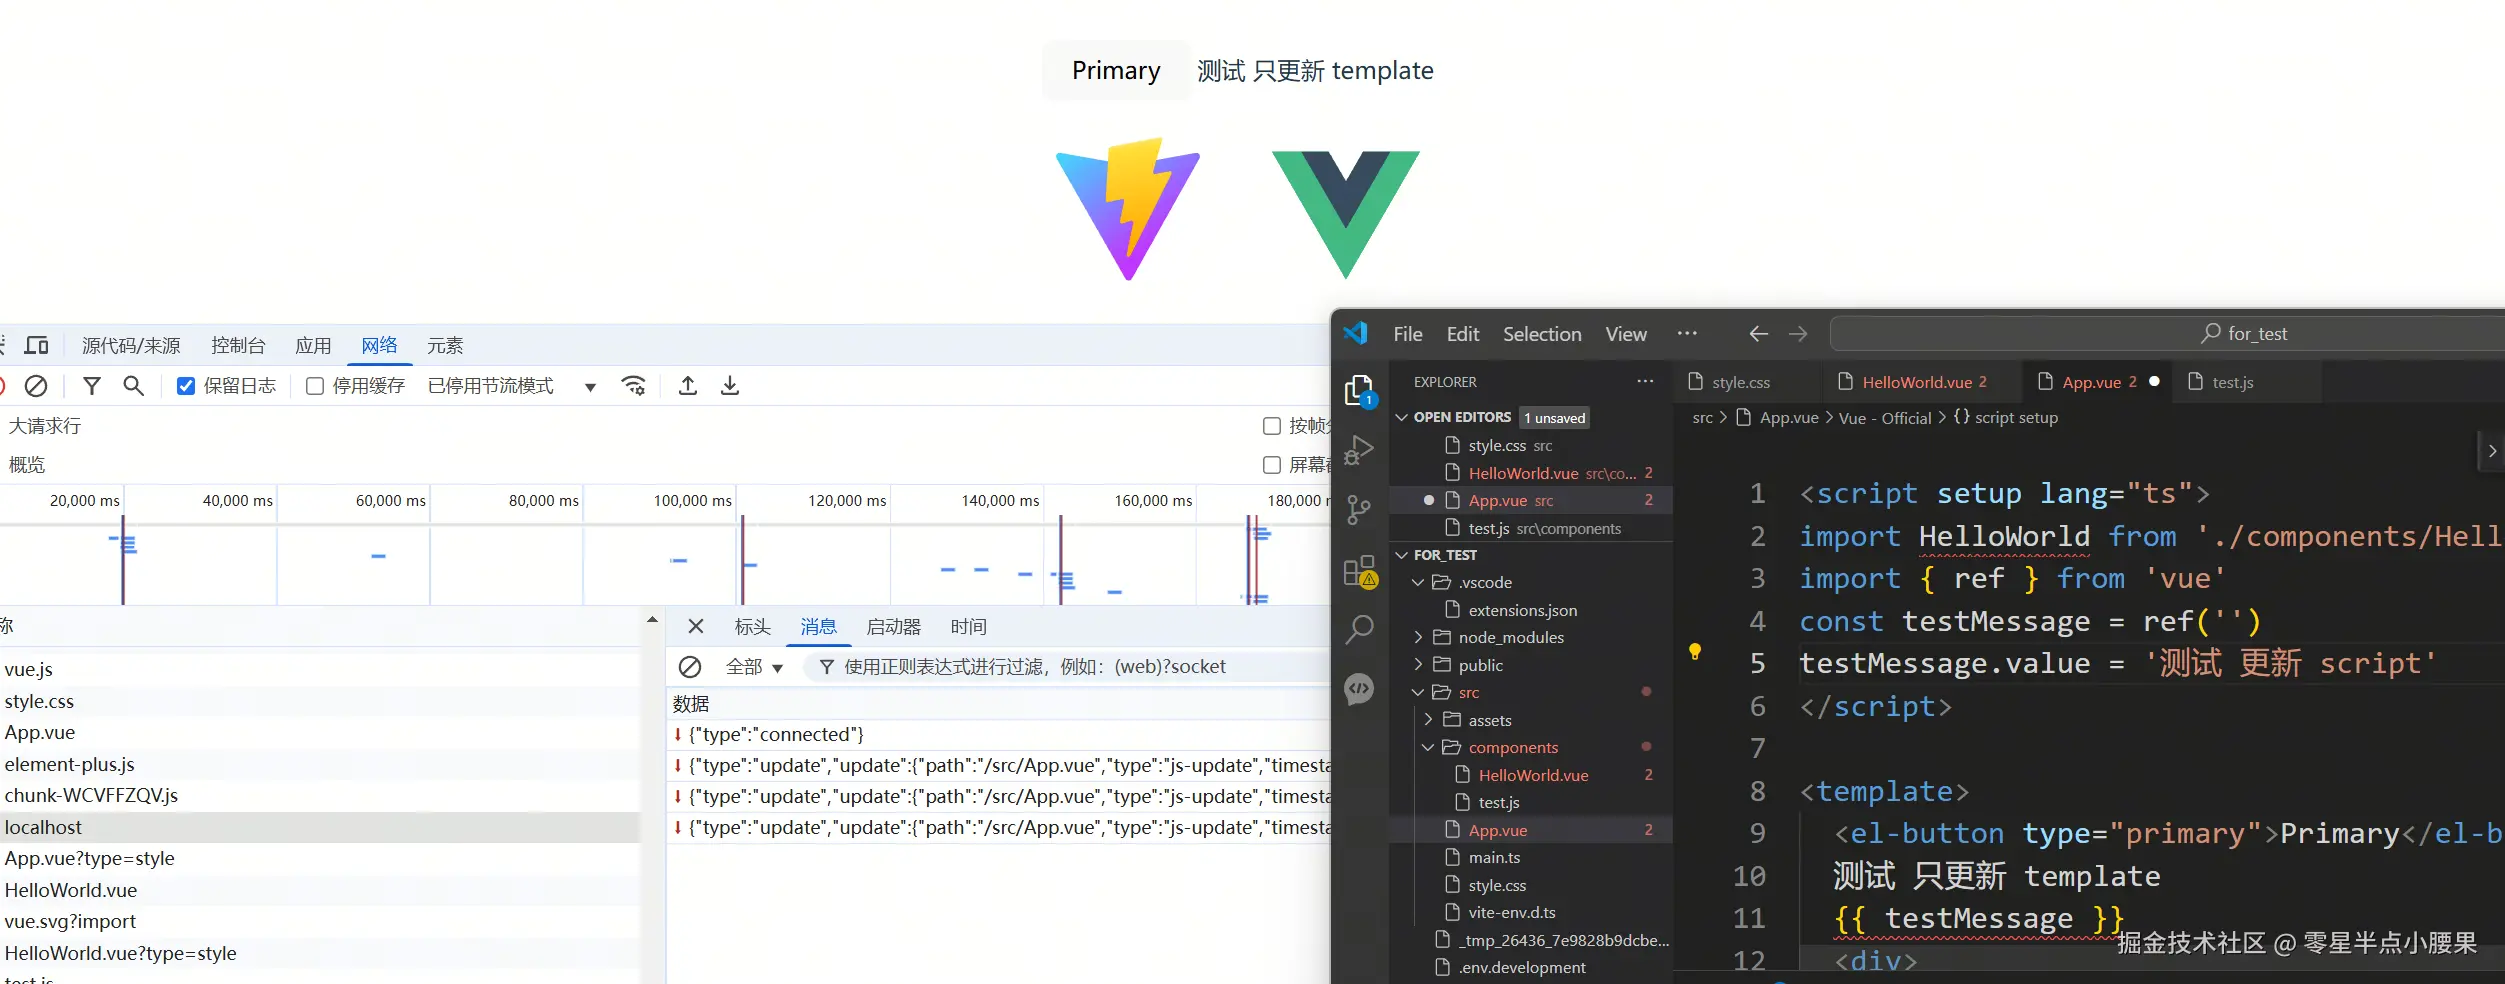Open the Explorer panel more actions menu
Image resolution: width=2505 pixels, height=984 pixels.
pyautogui.click(x=1645, y=382)
